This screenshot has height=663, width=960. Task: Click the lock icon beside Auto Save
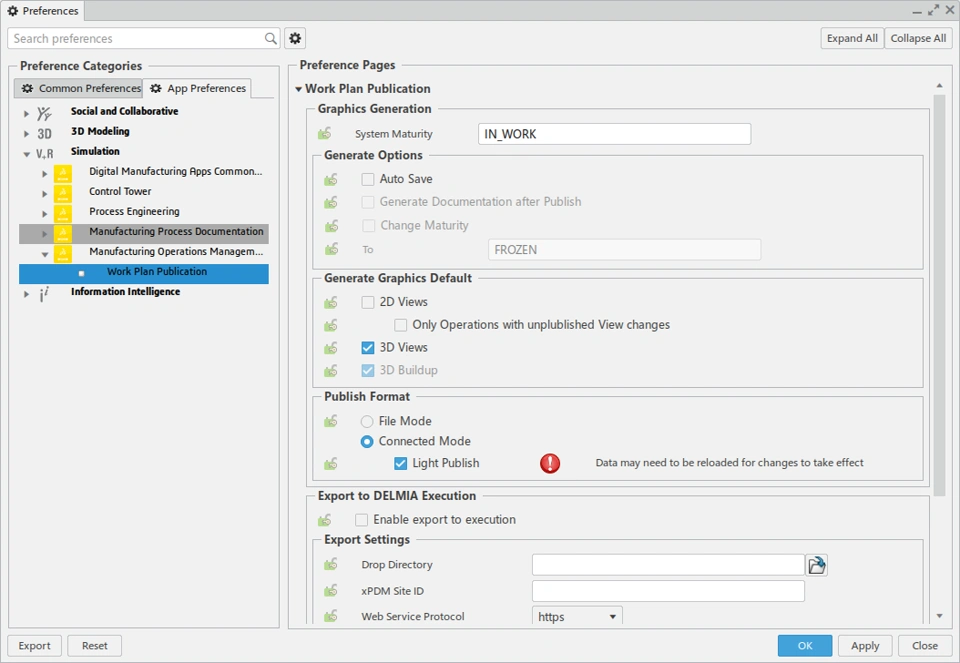pos(331,179)
